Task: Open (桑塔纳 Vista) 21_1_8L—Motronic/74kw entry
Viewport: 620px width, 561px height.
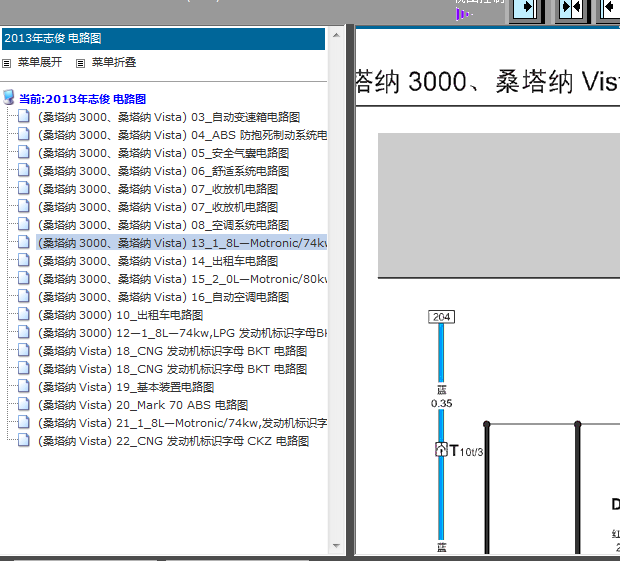Action: pyautogui.click(x=182, y=423)
